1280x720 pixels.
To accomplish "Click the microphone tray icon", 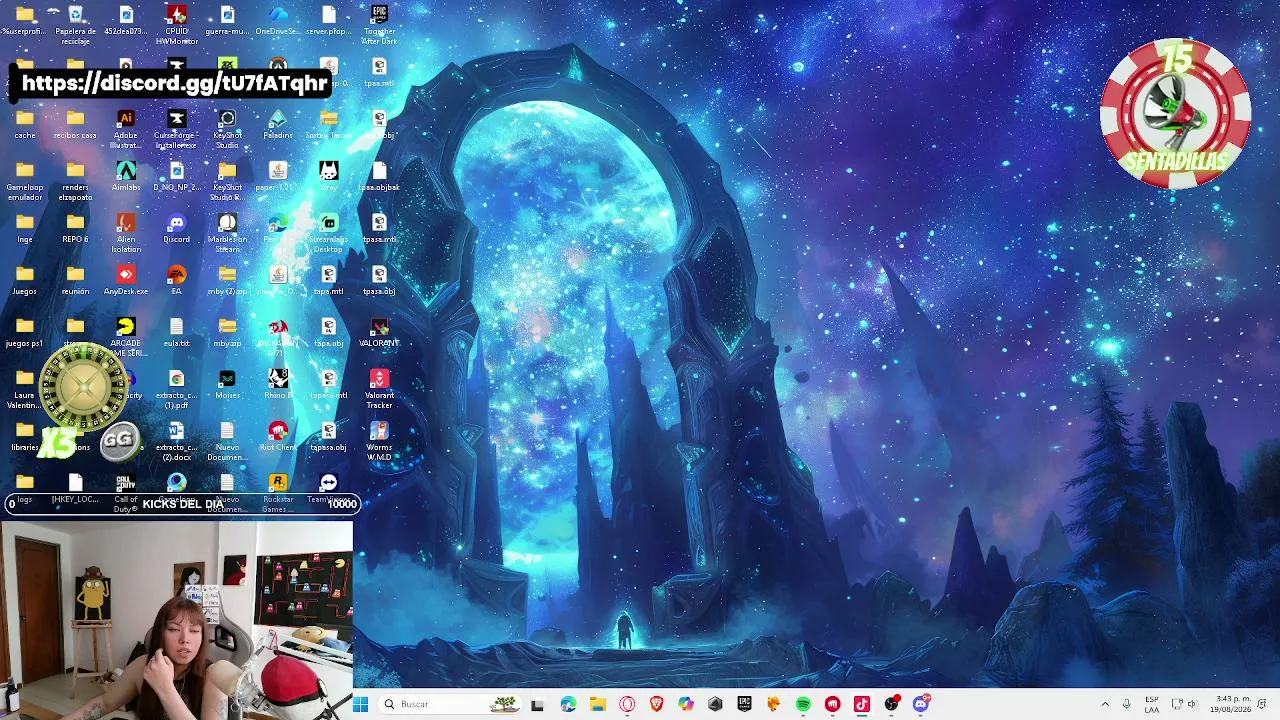I will coord(1126,704).
